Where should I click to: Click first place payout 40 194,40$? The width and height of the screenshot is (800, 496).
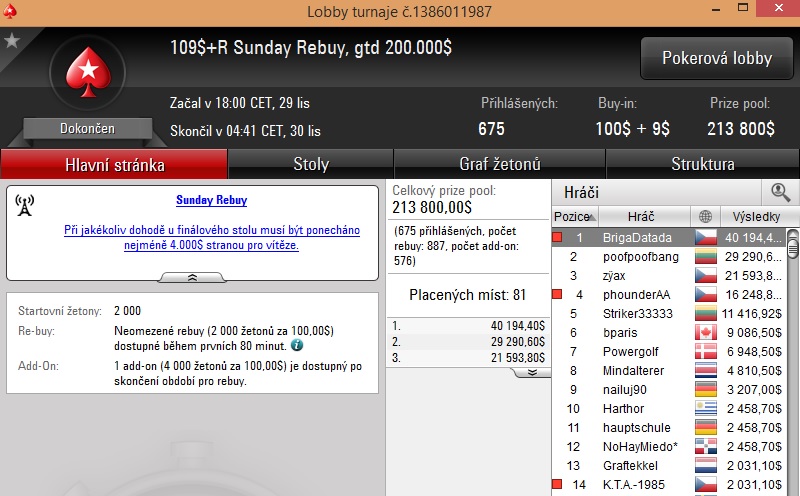pyautogui.click(x=517, y=326)
